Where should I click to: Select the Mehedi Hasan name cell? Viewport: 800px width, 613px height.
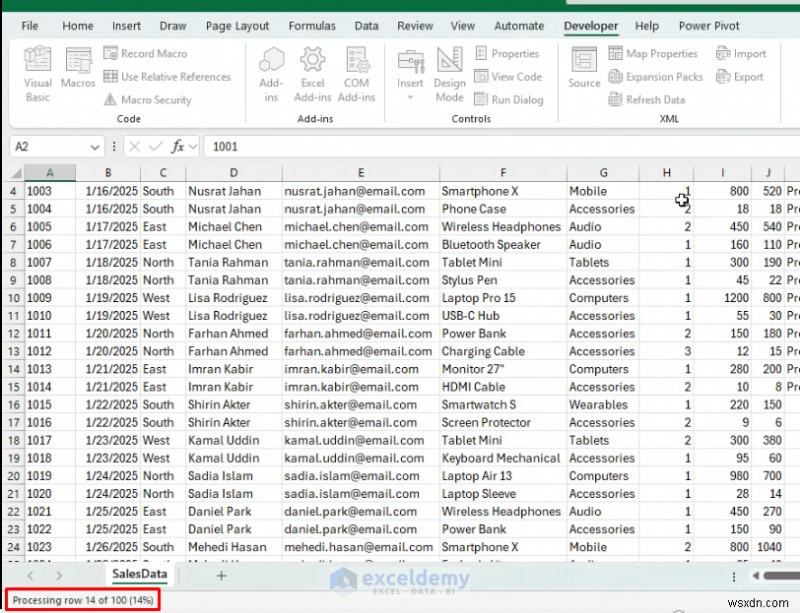pos(234,547)
